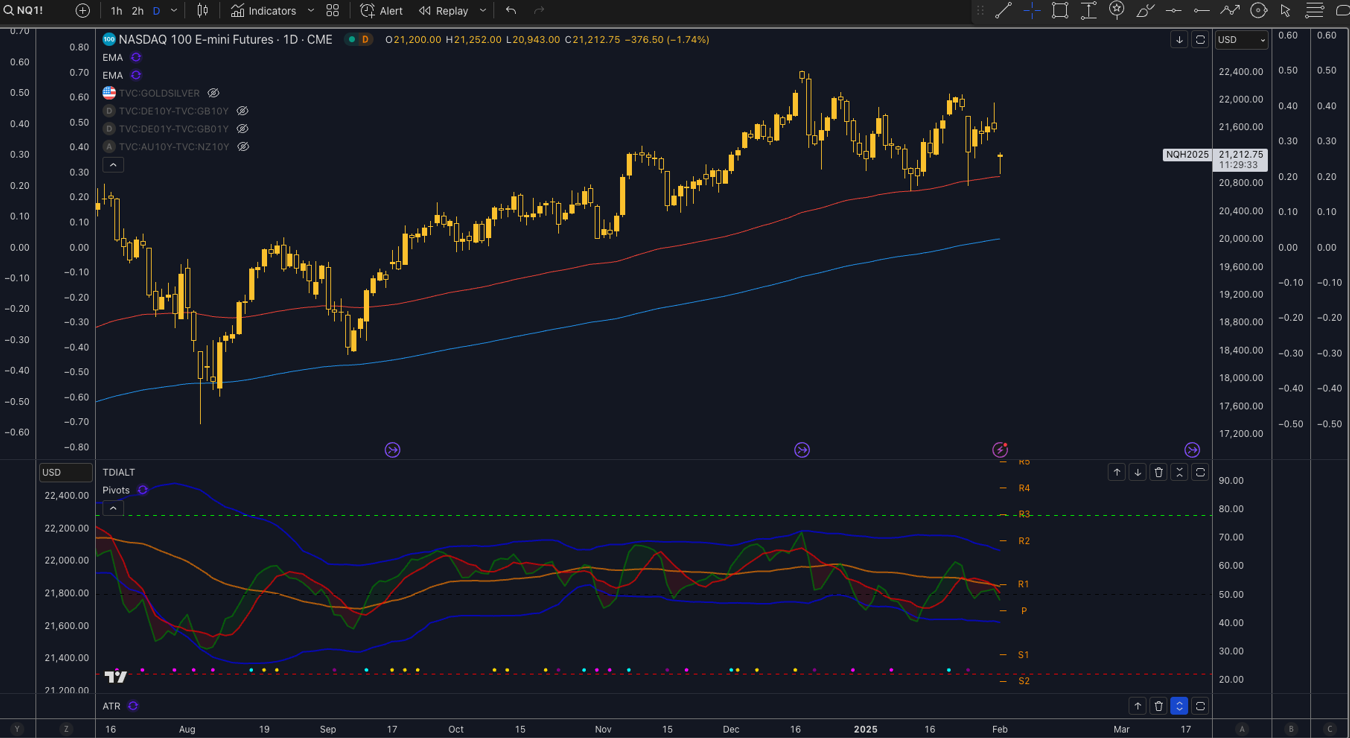Screen dimensions: 1350x738
Task: Collapse the Pivots legend chevron
Action: pos(113,508)
